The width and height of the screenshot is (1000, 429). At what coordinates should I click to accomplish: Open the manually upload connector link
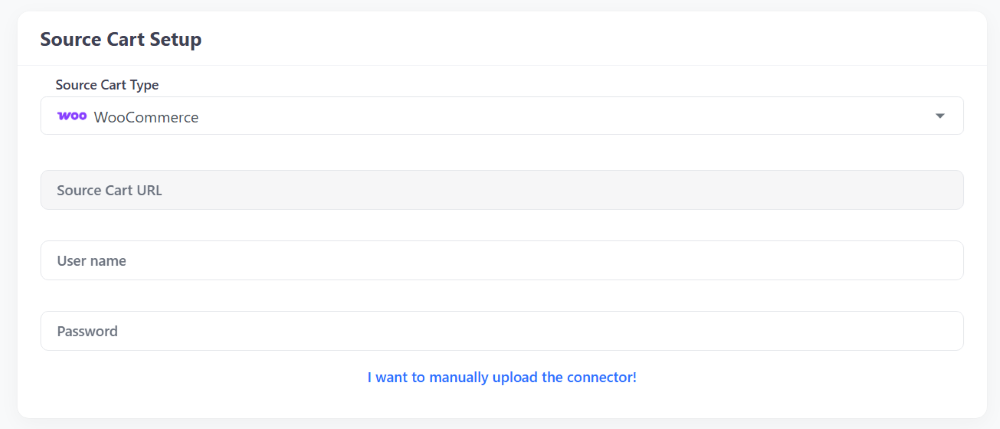click(x=502, y=377)
